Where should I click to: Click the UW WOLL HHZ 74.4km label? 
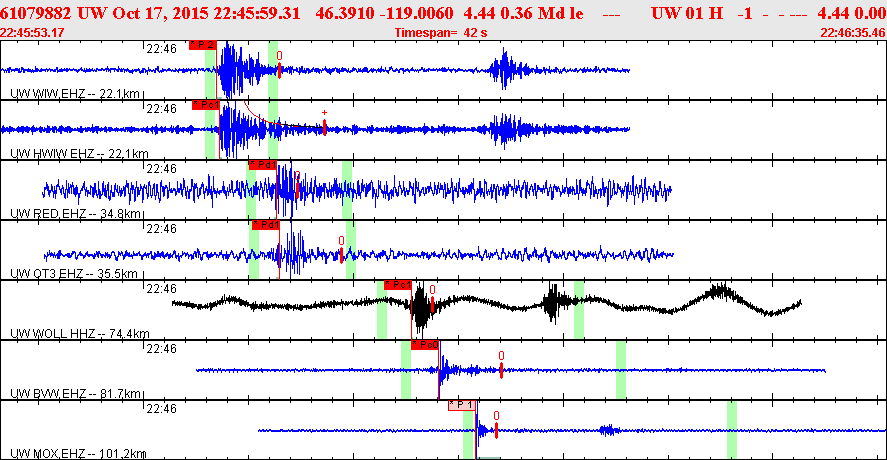pyautogui.click(x=80, y=334)
